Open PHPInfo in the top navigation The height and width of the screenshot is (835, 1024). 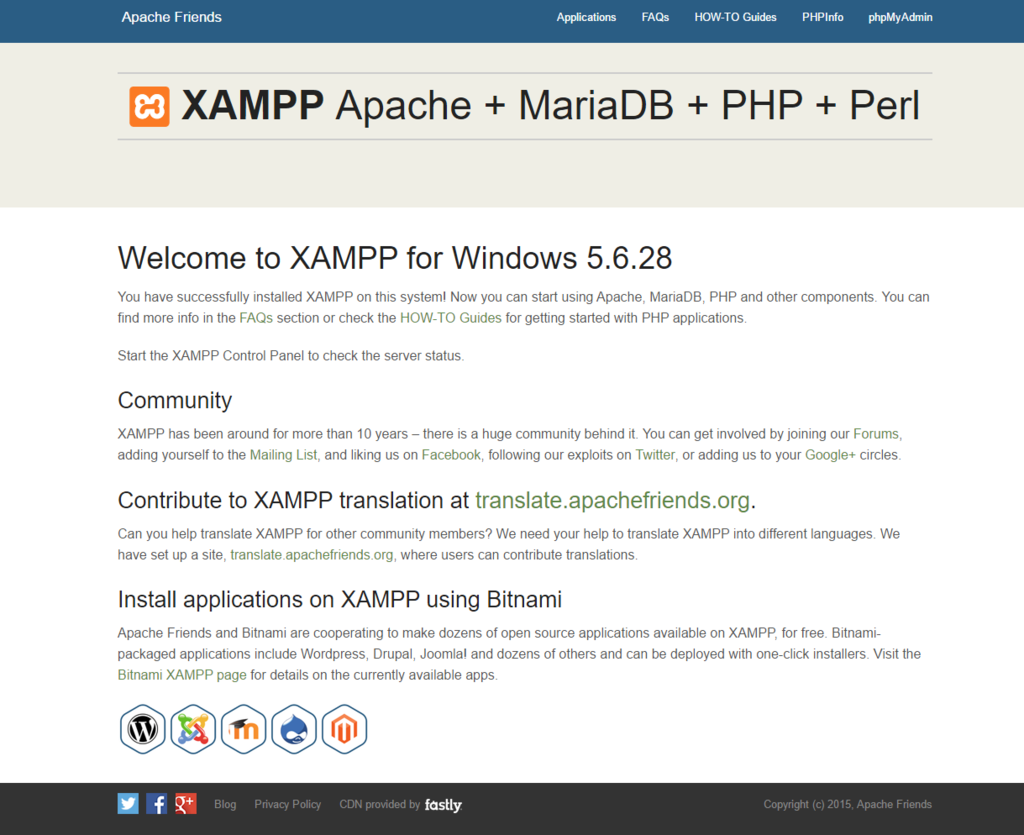tap(822, 18)
